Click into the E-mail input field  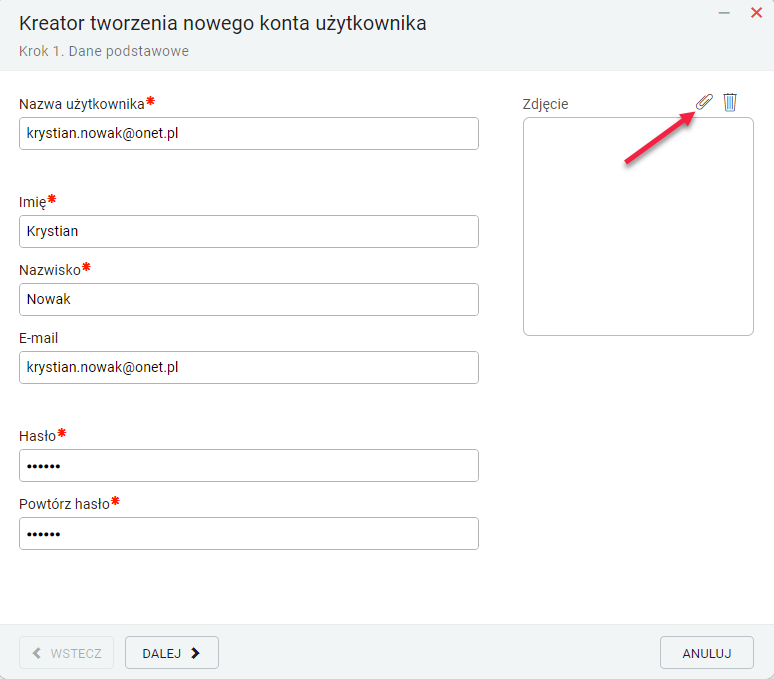point(249,368)
